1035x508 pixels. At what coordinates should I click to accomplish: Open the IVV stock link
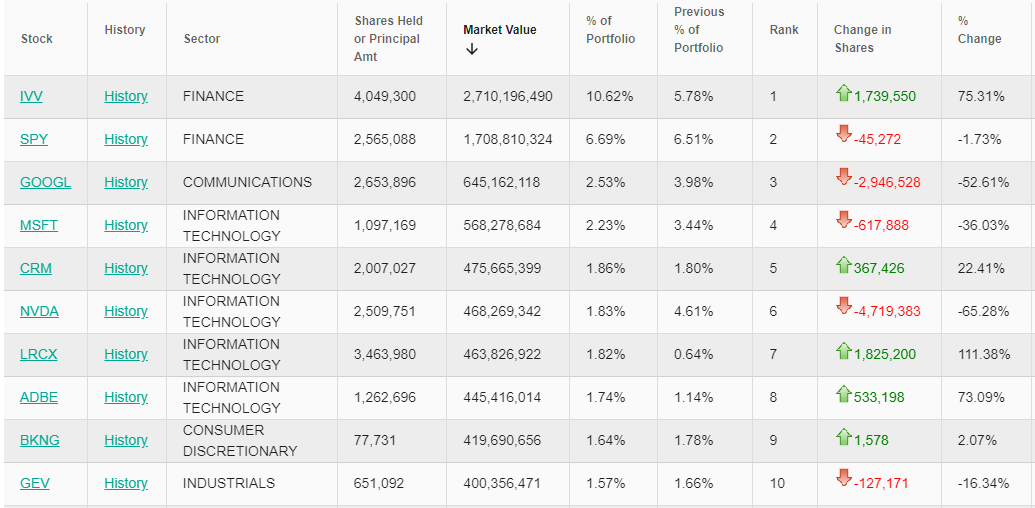point(31,96)
